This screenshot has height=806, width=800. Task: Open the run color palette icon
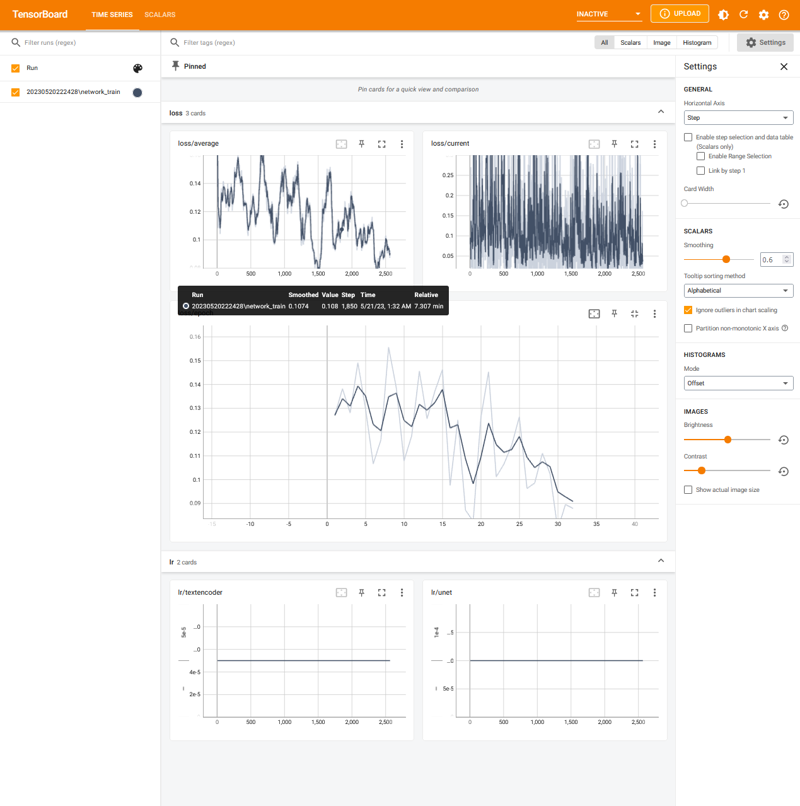[137, 68]
